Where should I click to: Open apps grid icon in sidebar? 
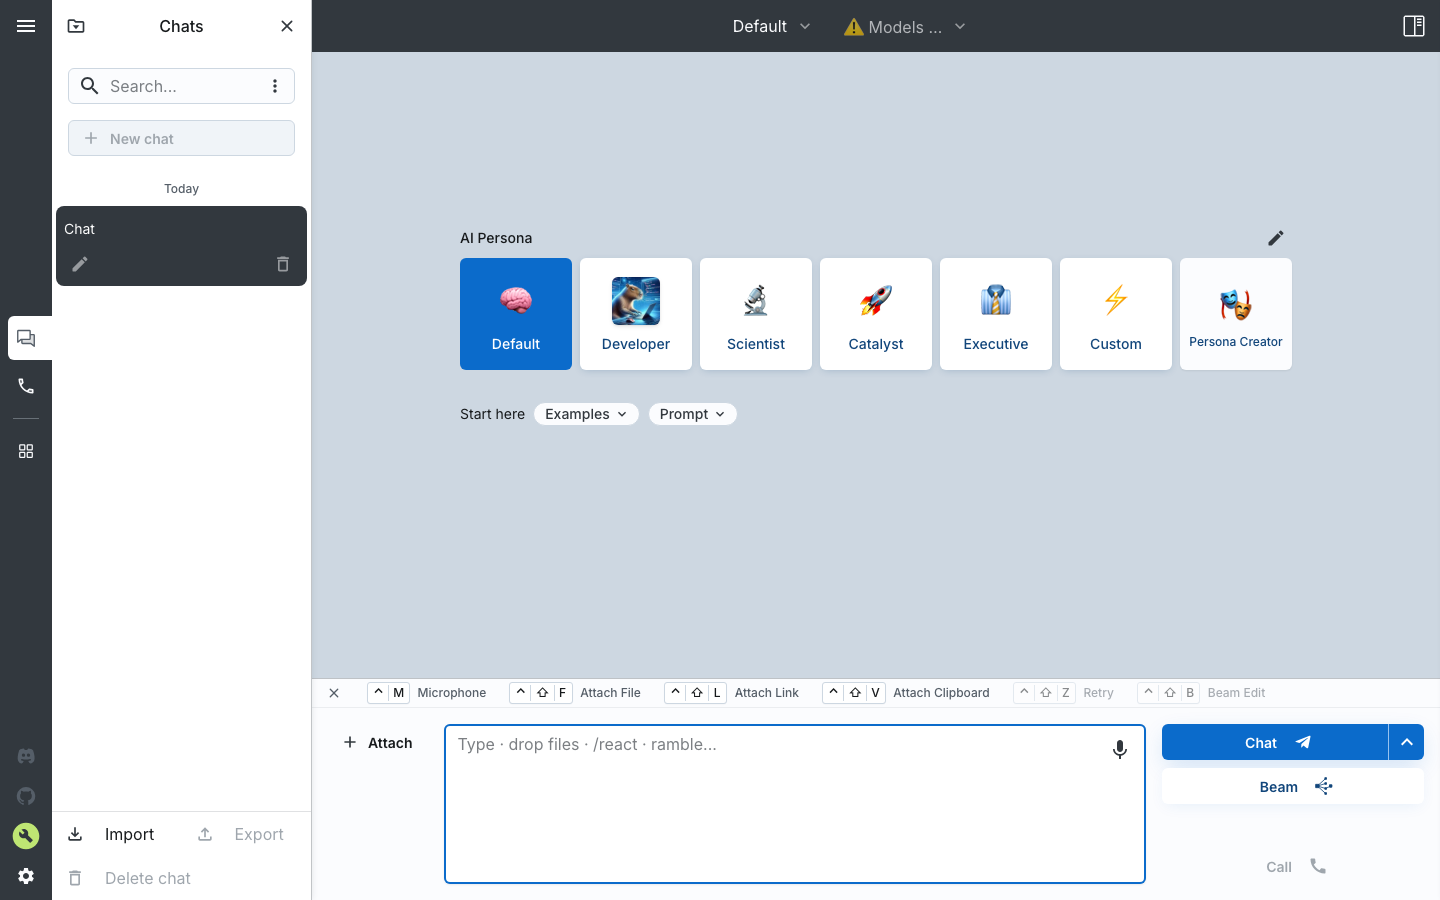click(x=26, y=451)
